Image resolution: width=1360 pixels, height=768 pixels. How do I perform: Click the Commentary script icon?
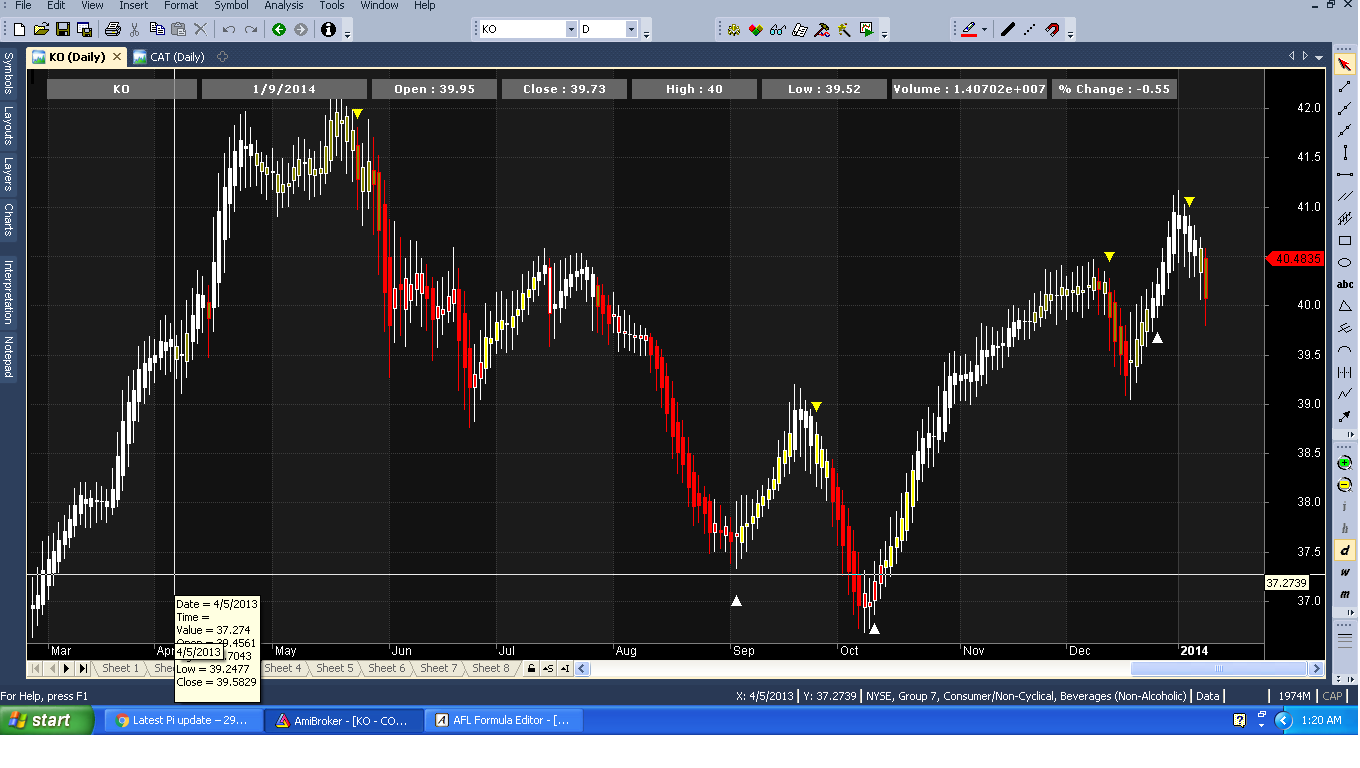pyautogui.click(x=799, y=30)
